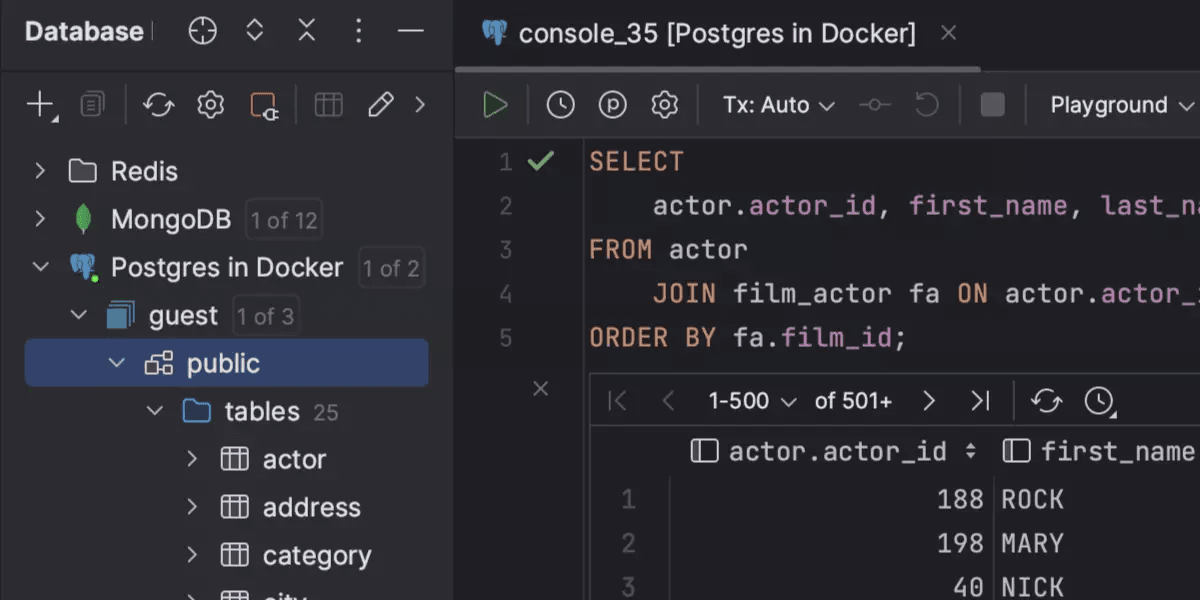Open Data Source Properties gear in Database panel

point(210,103)
